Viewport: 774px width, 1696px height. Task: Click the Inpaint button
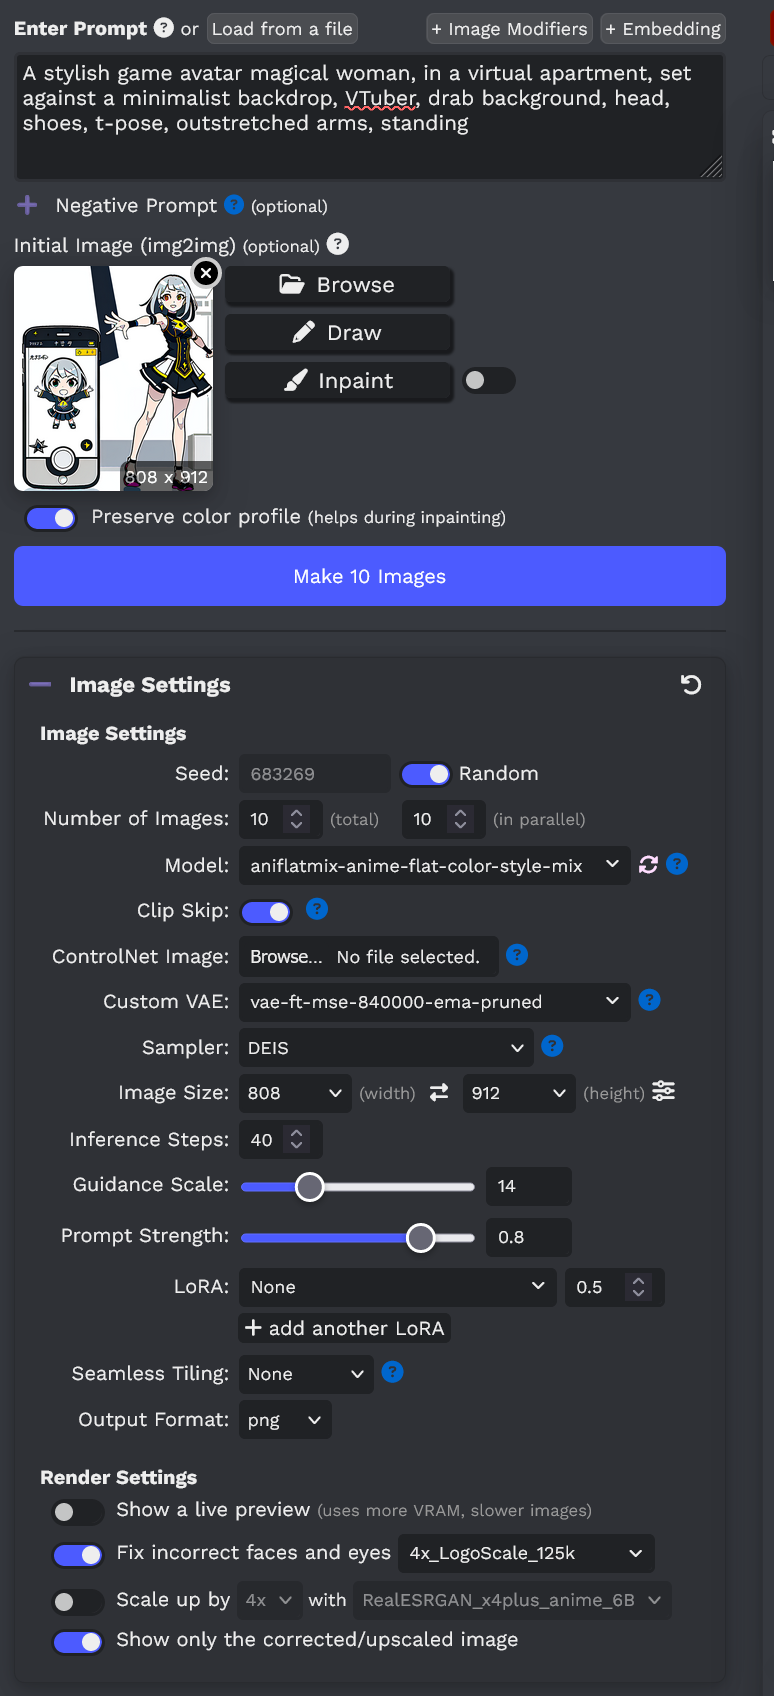[x=339, y=381]
